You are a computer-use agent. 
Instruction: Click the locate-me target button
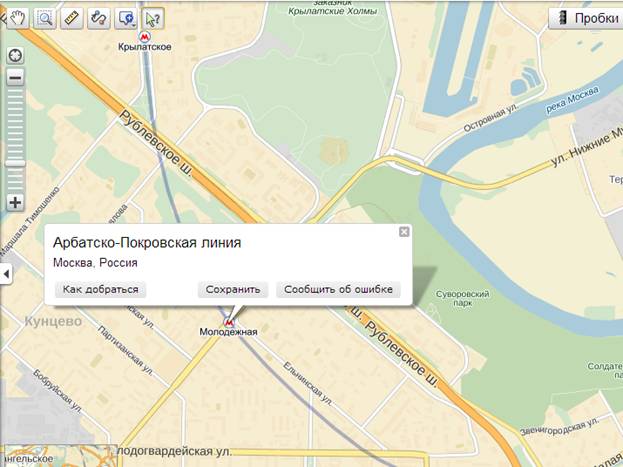(x=15, y=55)
